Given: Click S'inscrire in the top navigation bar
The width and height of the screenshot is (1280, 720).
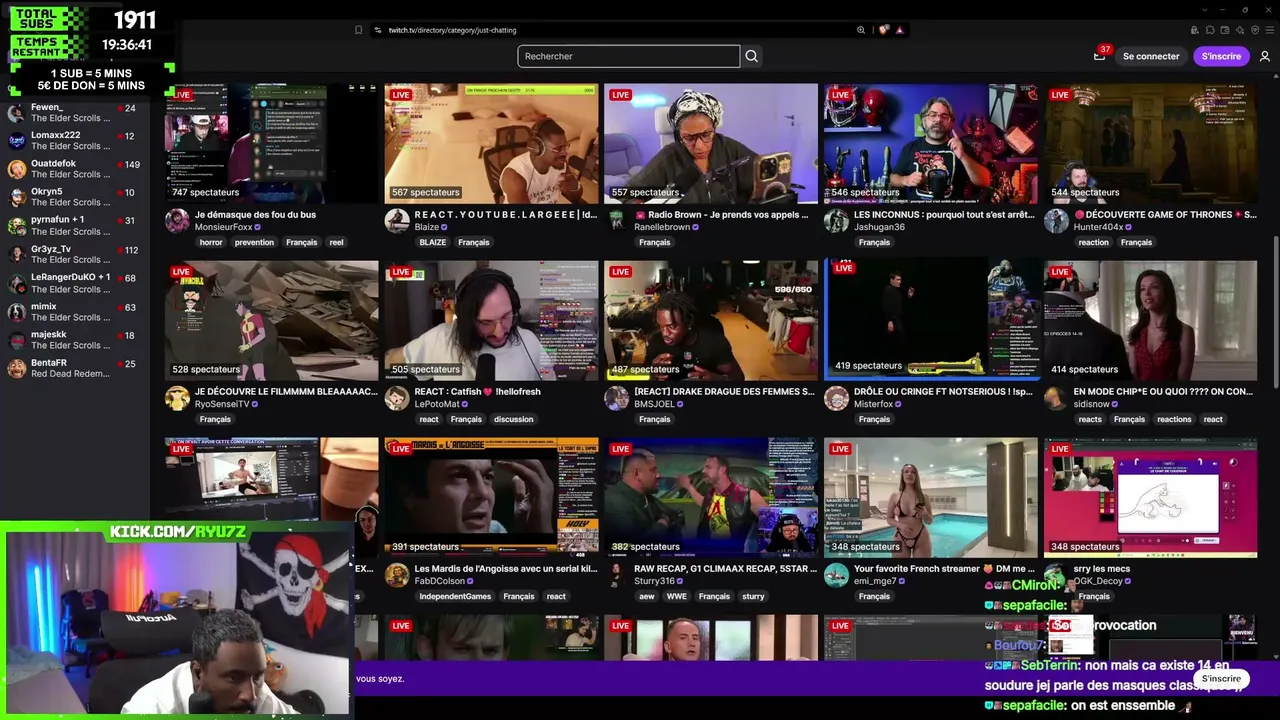Looking at the screenshot, I should coord(1221,56).
